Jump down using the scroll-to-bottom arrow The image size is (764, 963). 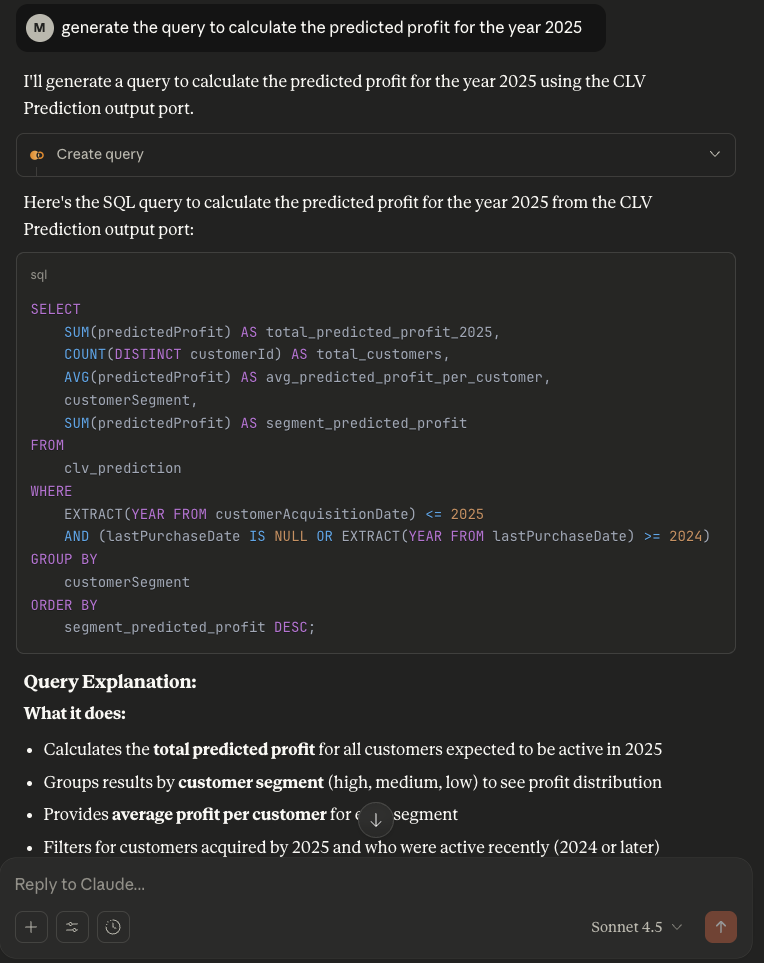pyautogui.click(x=375, y=819)
